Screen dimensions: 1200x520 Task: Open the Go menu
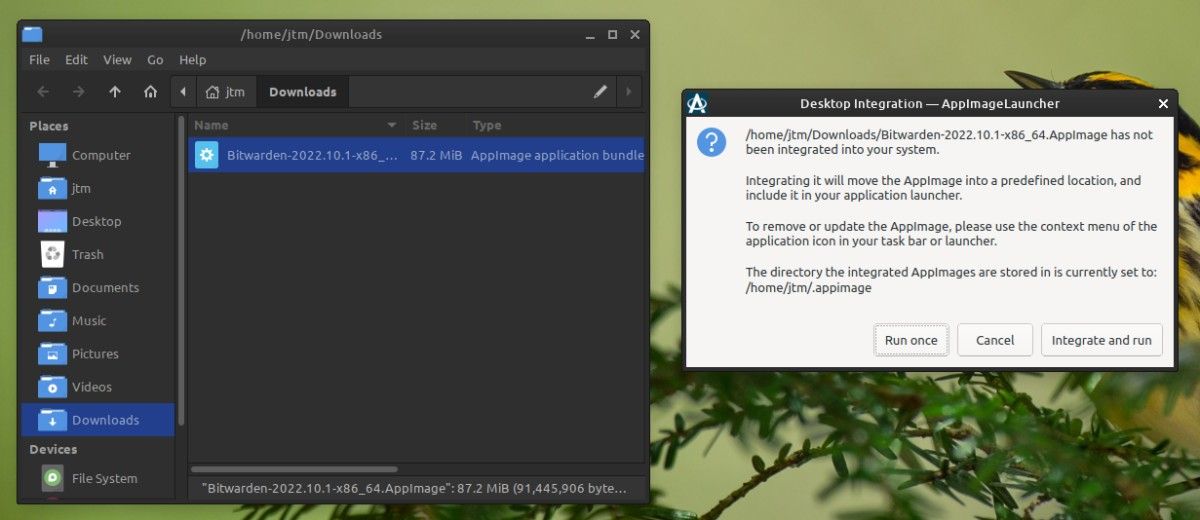tap(155, 60)
